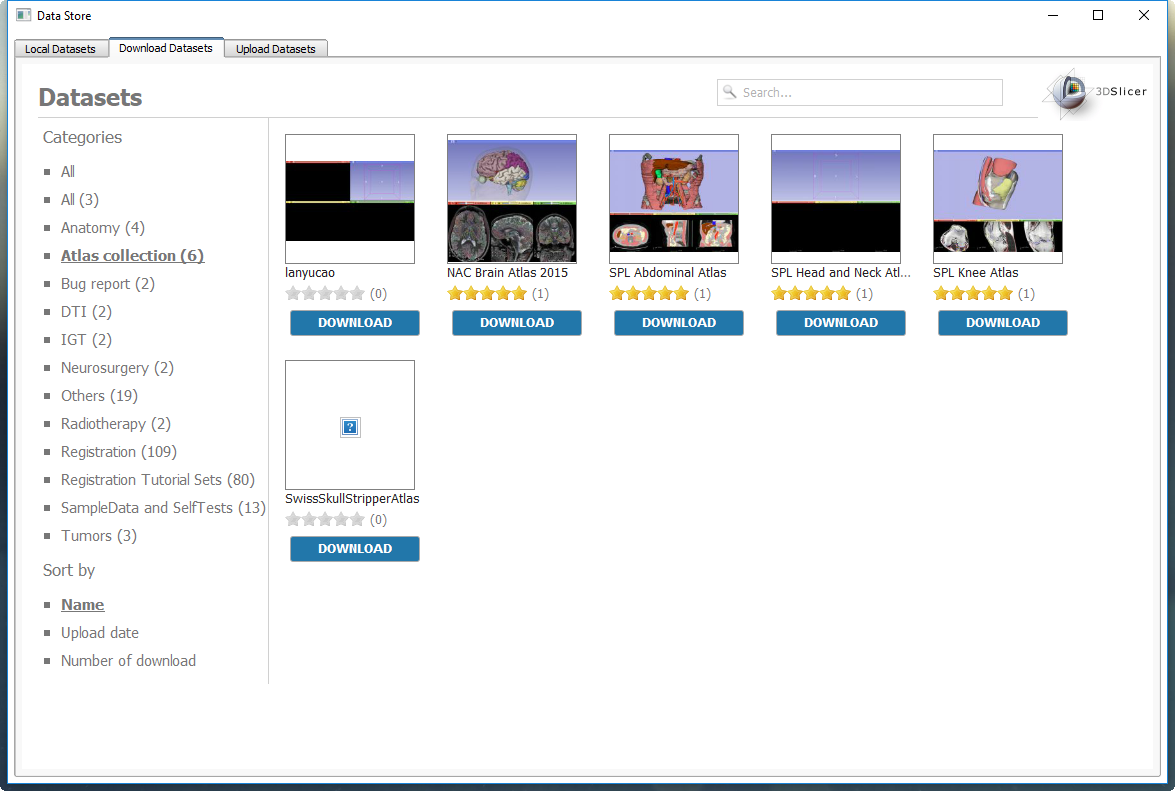Choose the Anatomy (4) category
Screen dimensions: 1175x791
coord(102,228)
